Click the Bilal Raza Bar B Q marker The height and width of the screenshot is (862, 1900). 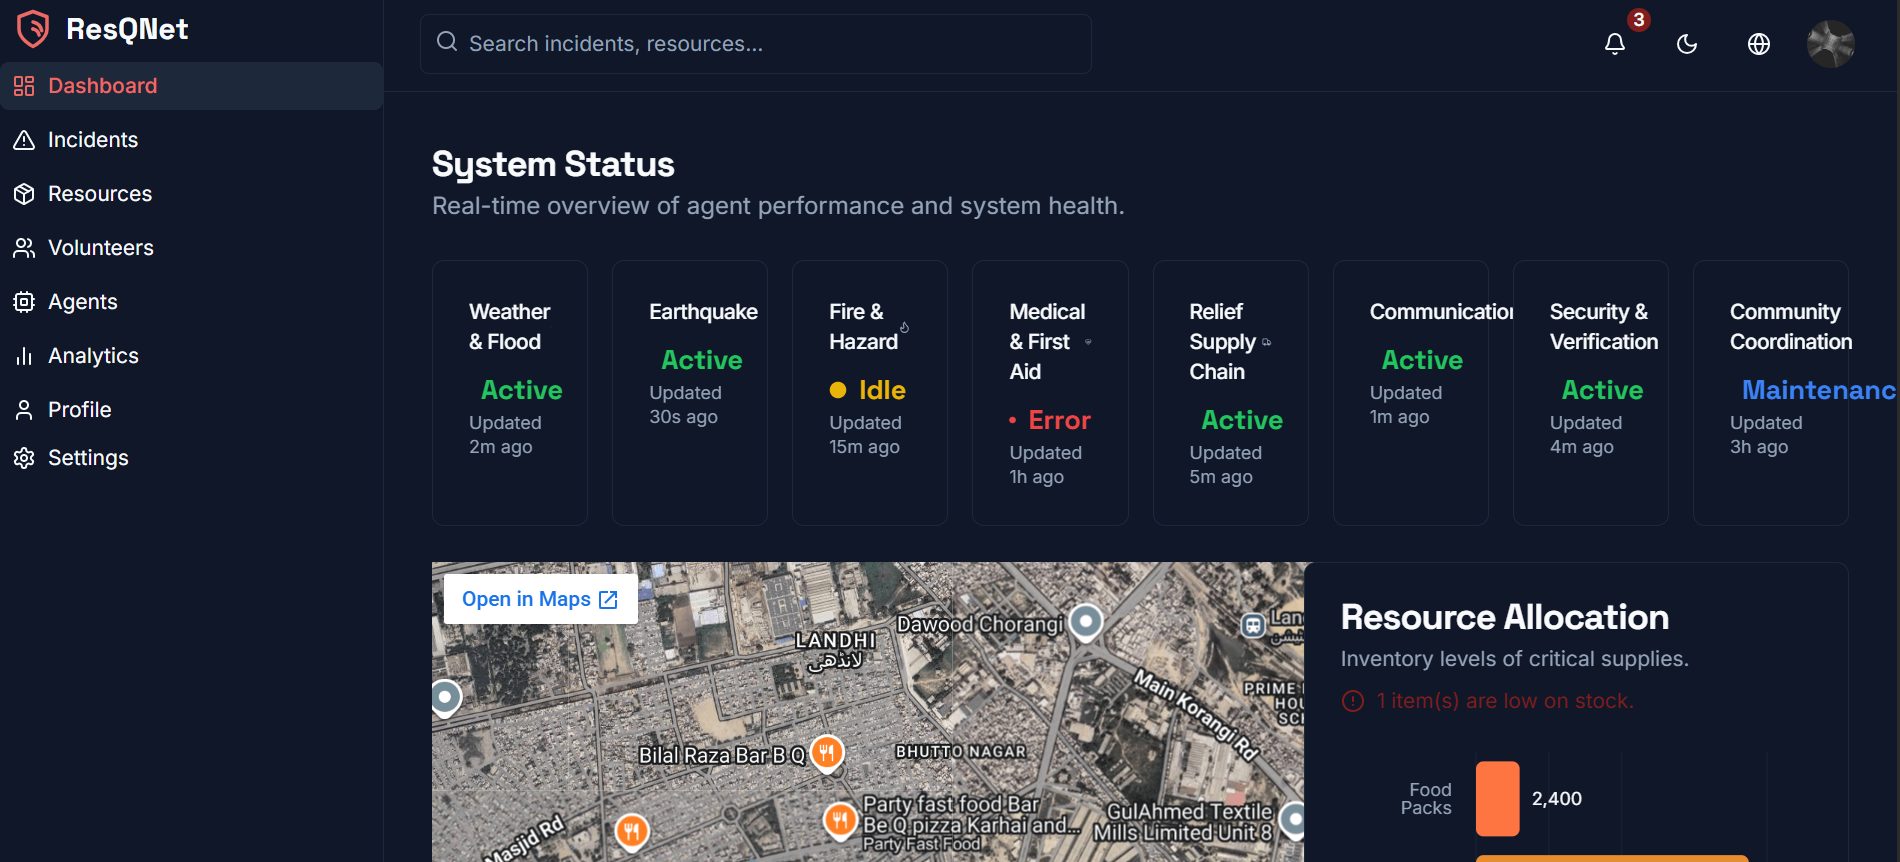[x=827, y=751]
